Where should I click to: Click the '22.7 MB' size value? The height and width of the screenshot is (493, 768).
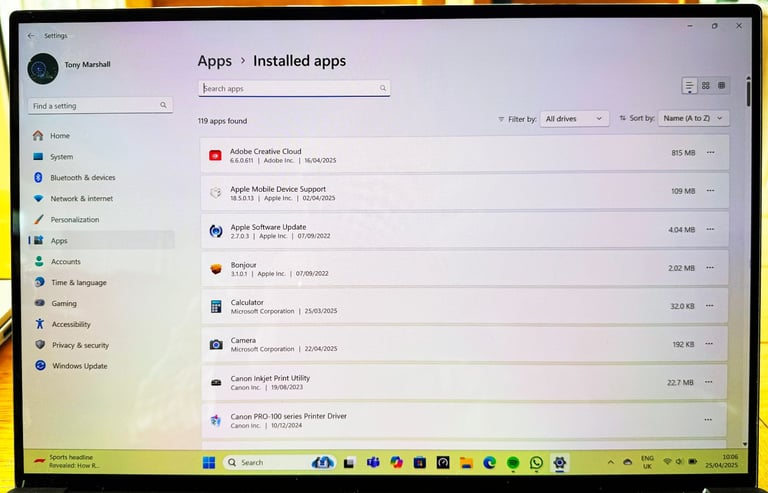[680, 382]
